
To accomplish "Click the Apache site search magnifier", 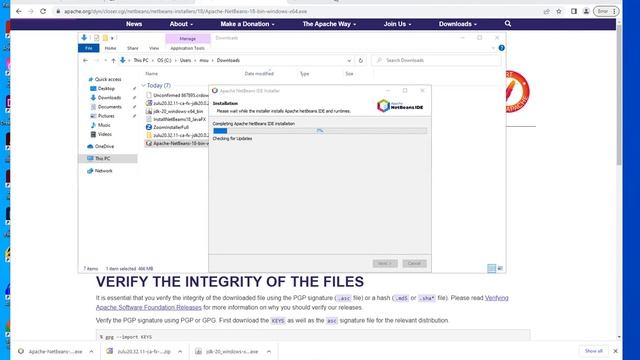I will coord(508,24).
